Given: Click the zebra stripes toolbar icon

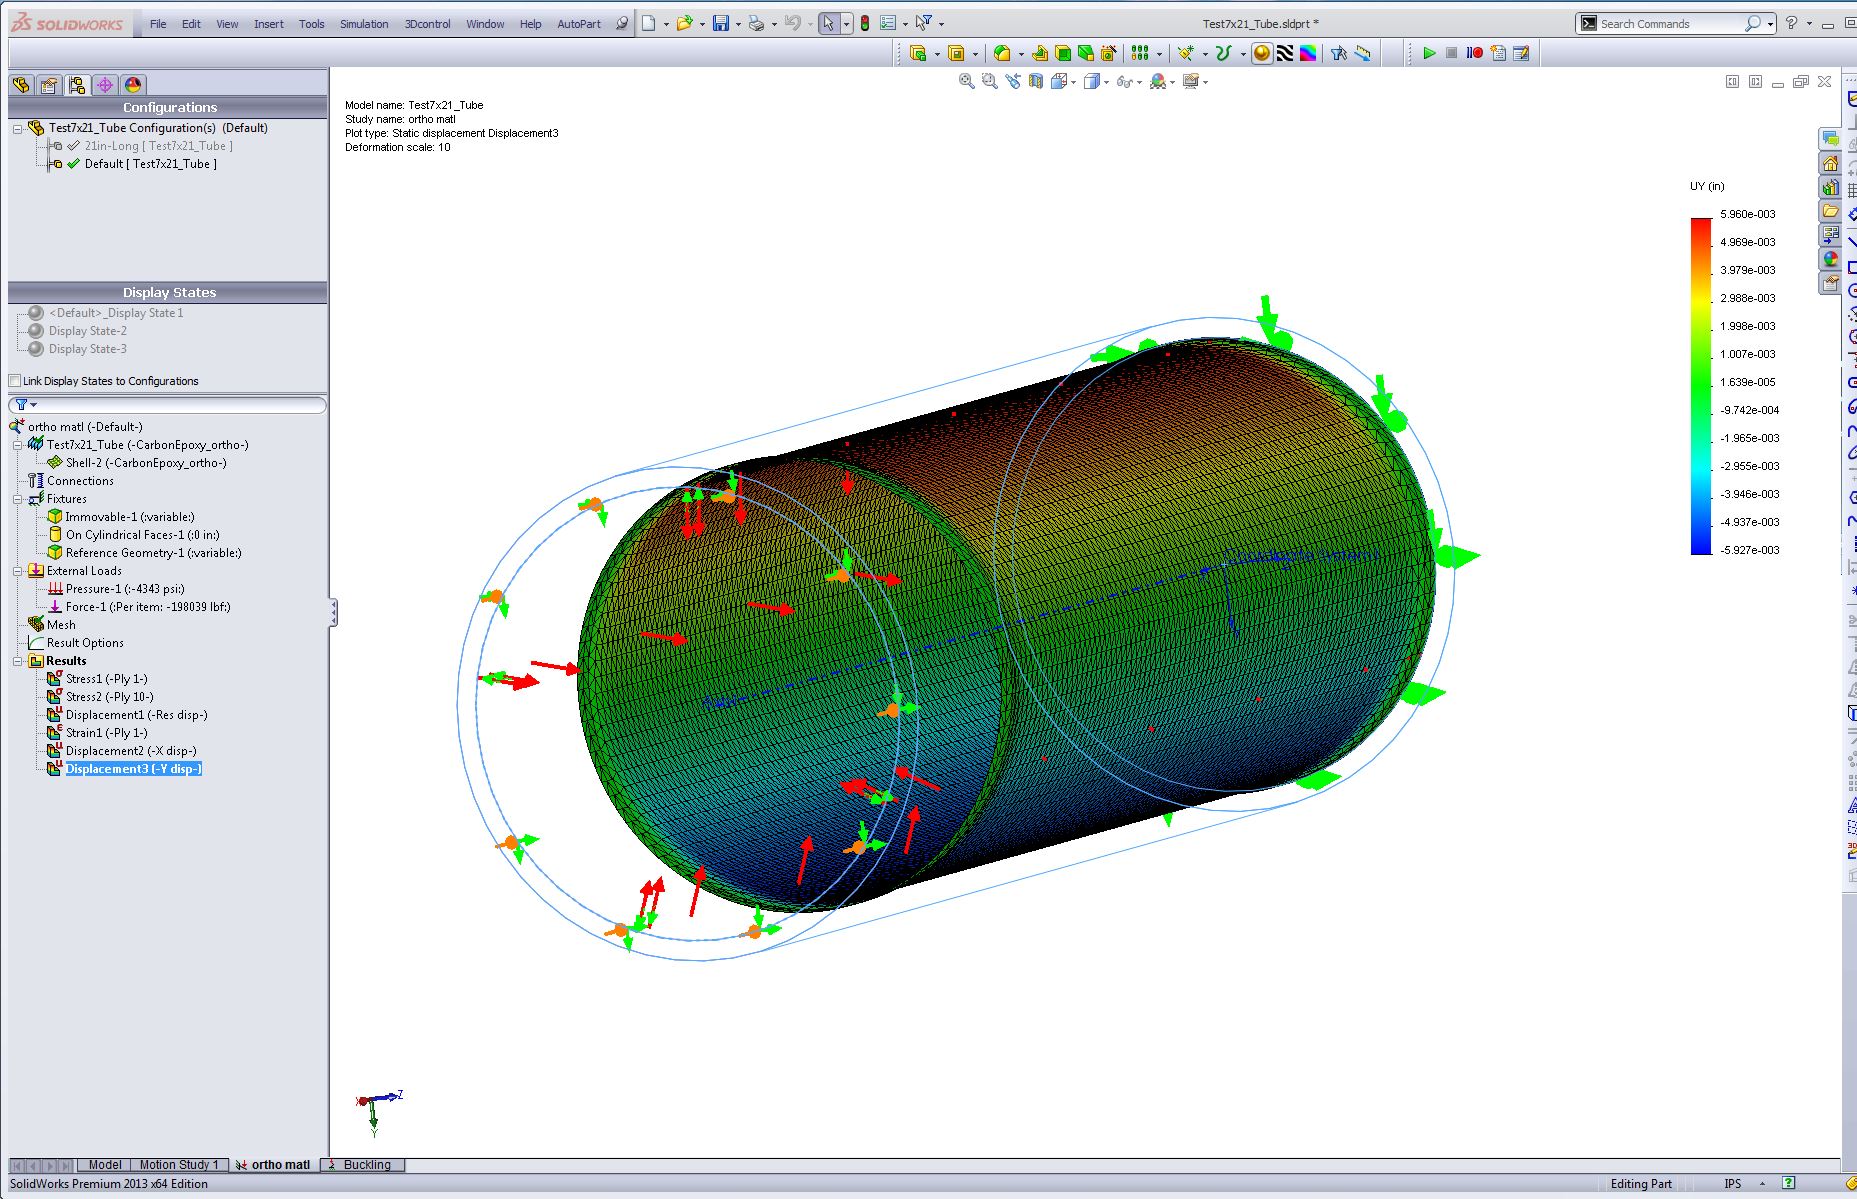Looking at the screenshot, I should pos(1285,53).
